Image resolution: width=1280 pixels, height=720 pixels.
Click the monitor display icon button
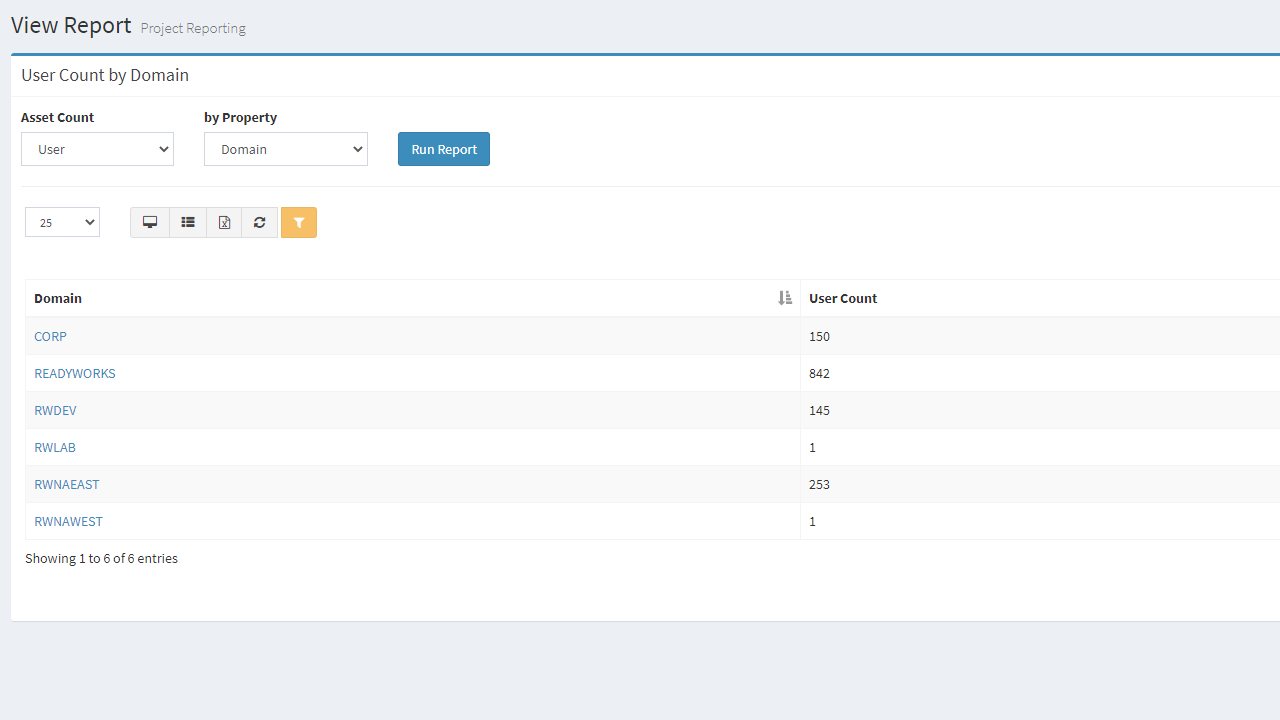click(150, 222)
